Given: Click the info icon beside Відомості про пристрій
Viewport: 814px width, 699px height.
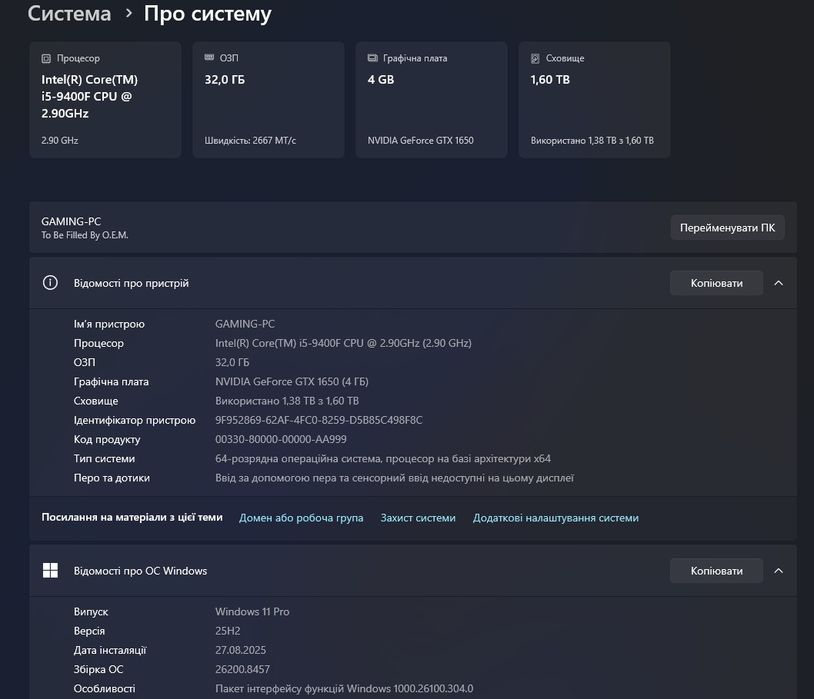Looking at the screenshot, I should (x=50, y=283).
